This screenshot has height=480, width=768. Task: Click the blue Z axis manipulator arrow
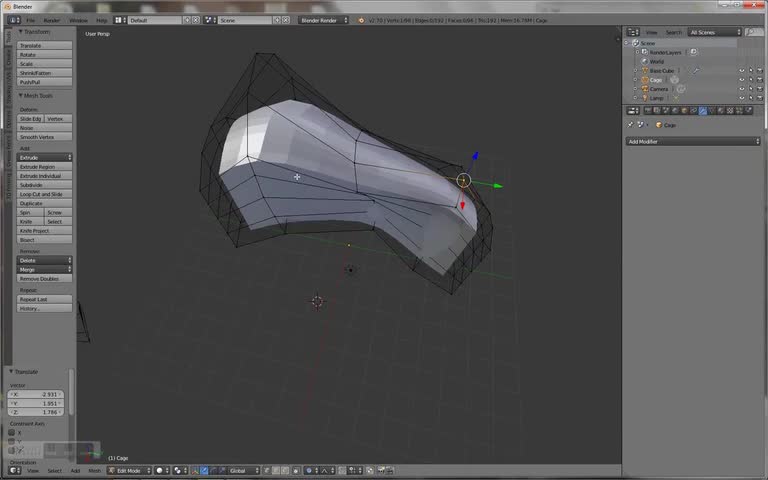pos(475,156)
